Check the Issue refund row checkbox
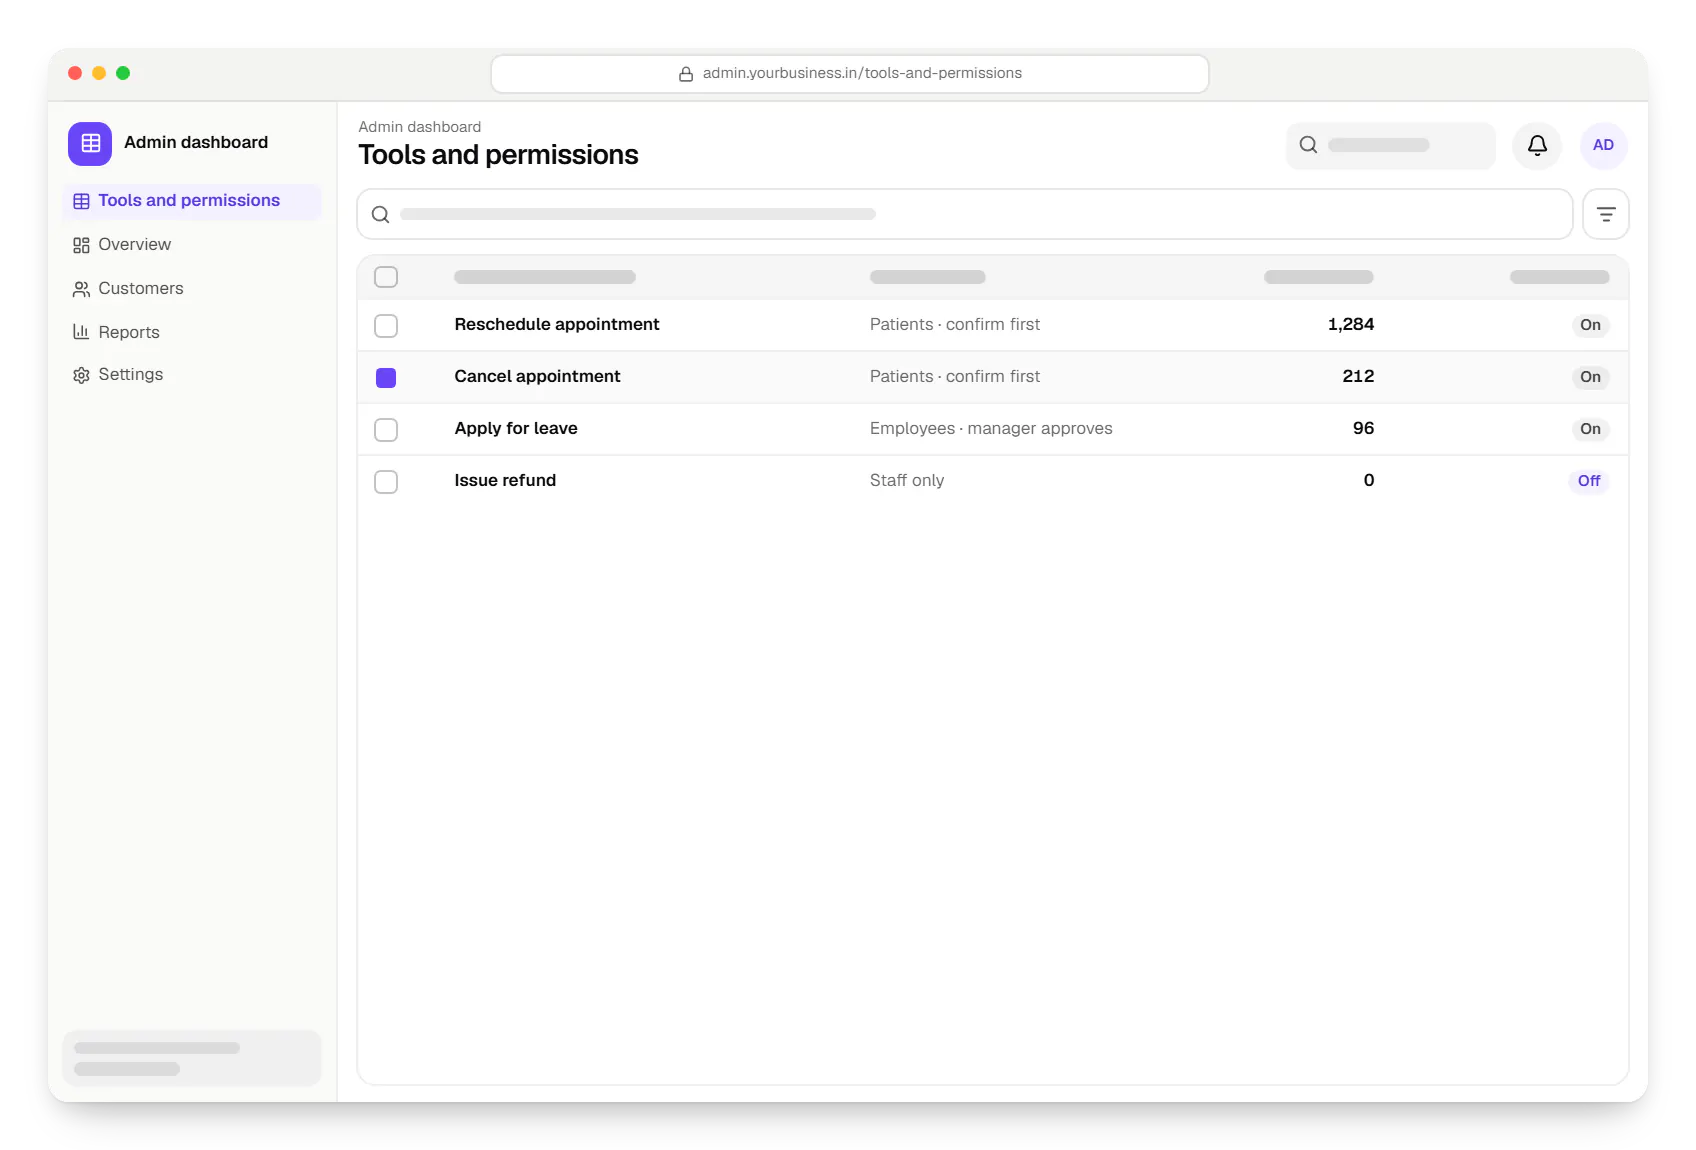The image size is (1696, 1150). [x=386, y=482]
